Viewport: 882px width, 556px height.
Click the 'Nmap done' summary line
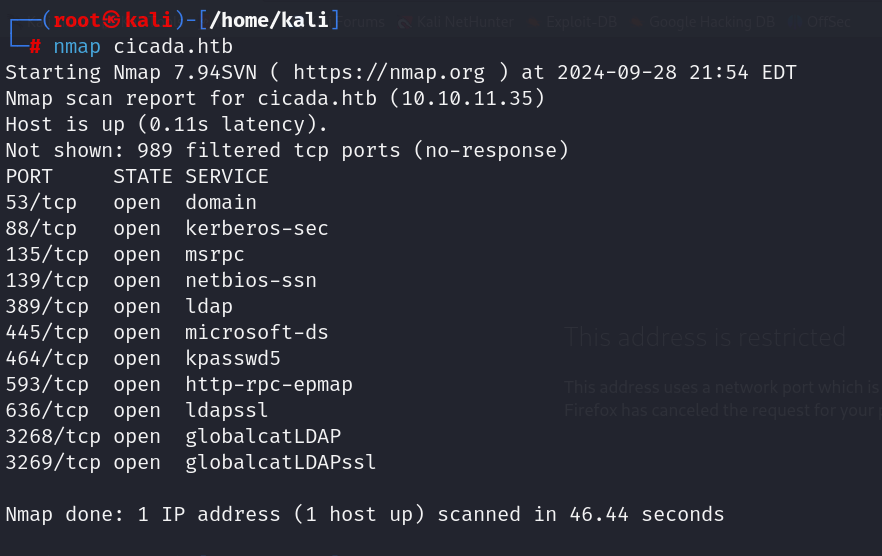click(x=365, y=514)
